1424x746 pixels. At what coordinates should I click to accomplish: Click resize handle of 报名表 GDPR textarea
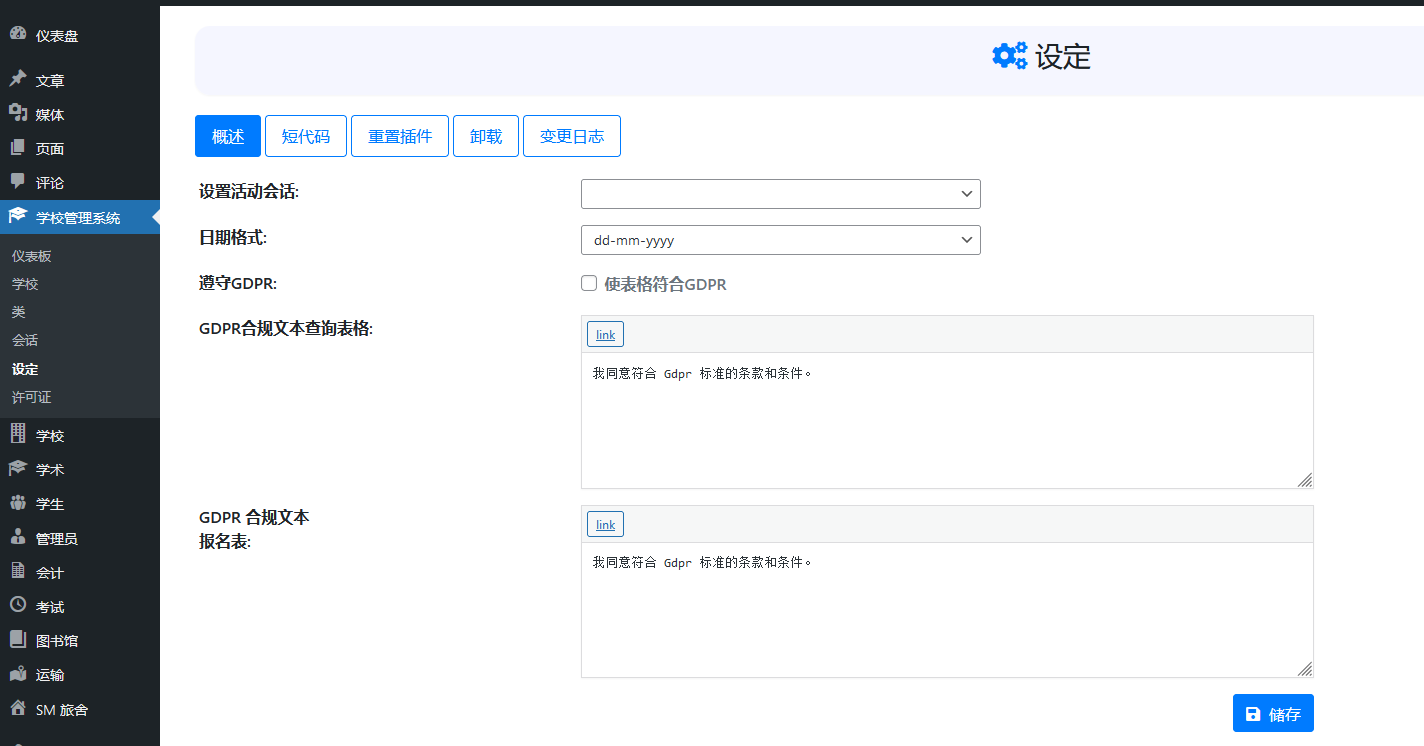(1305, 669)
